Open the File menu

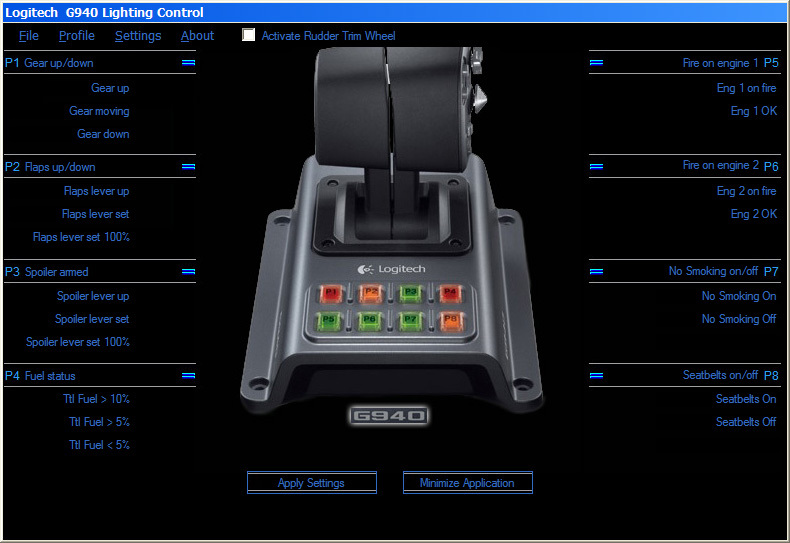click(29, 36)
